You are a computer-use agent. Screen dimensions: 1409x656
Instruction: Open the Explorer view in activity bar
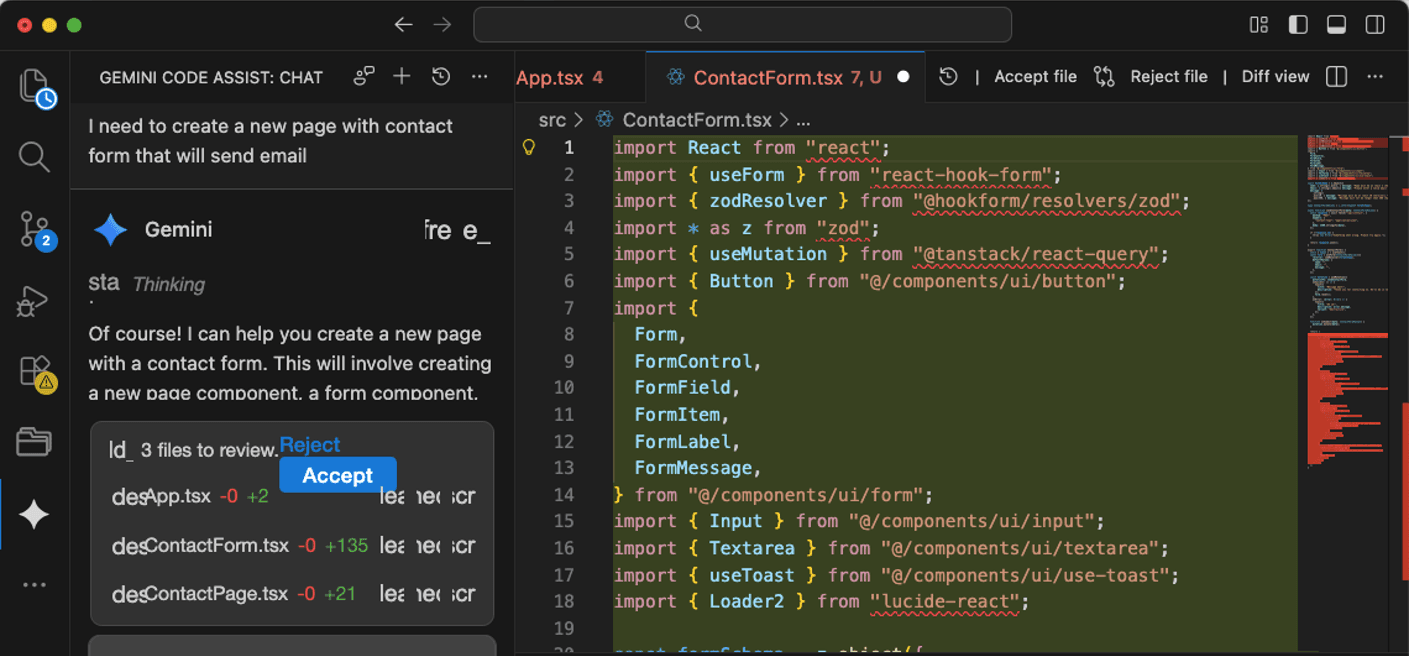[x=35, y=87]
